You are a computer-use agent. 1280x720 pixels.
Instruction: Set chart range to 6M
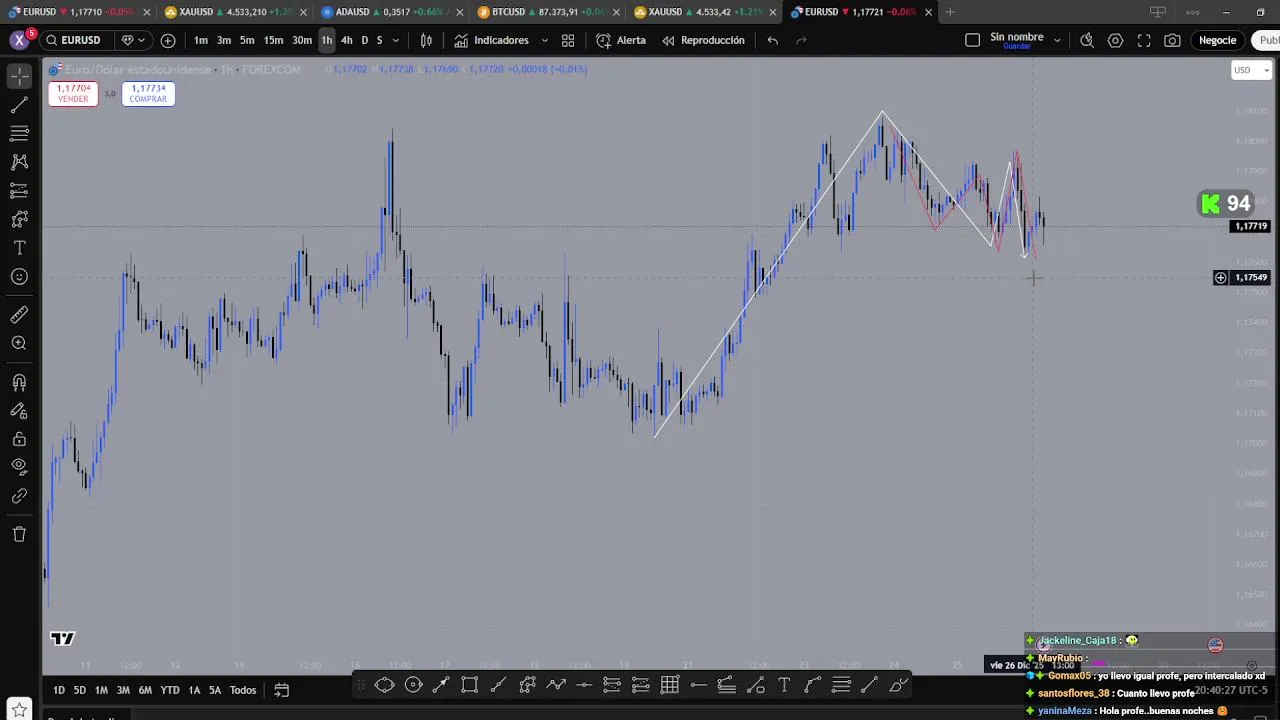pyautogui.click(x=145, y=690)
